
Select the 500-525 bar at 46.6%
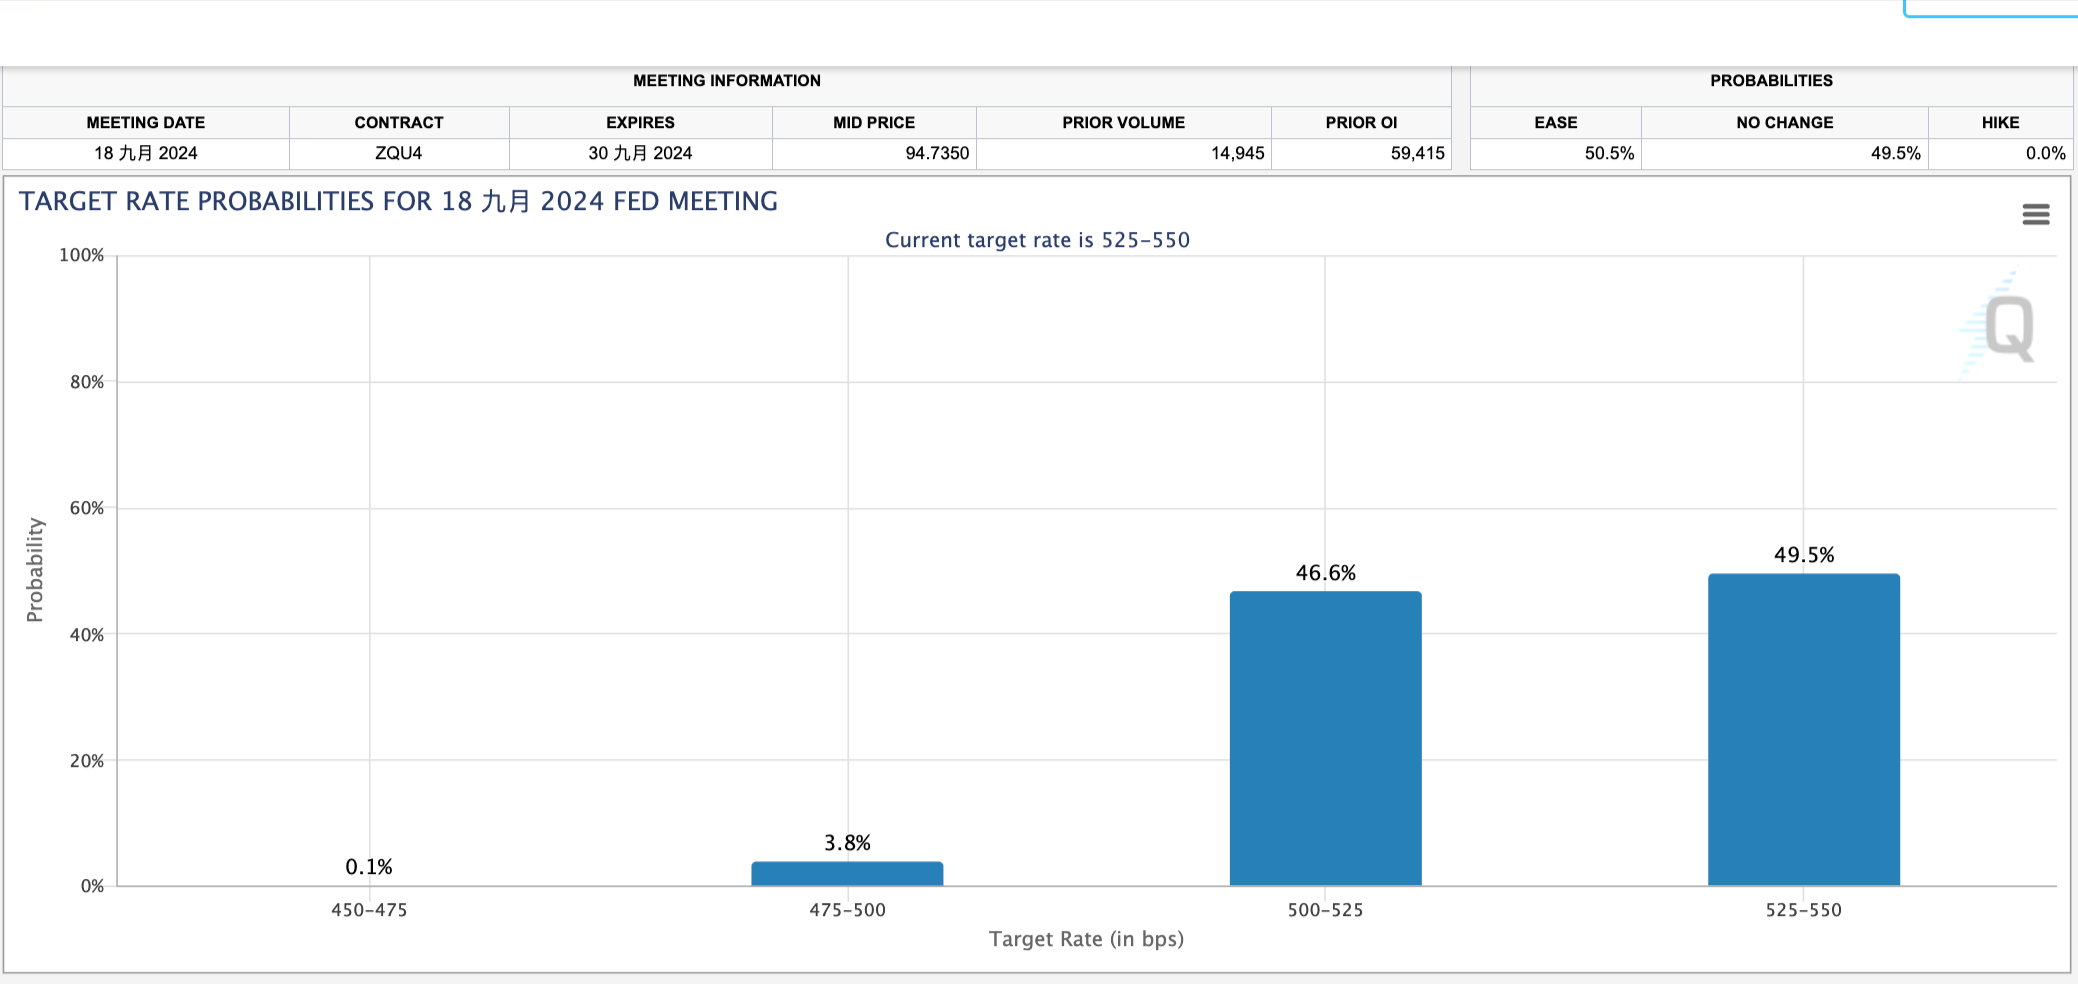pyautogui.click(x=1325, y=738)
